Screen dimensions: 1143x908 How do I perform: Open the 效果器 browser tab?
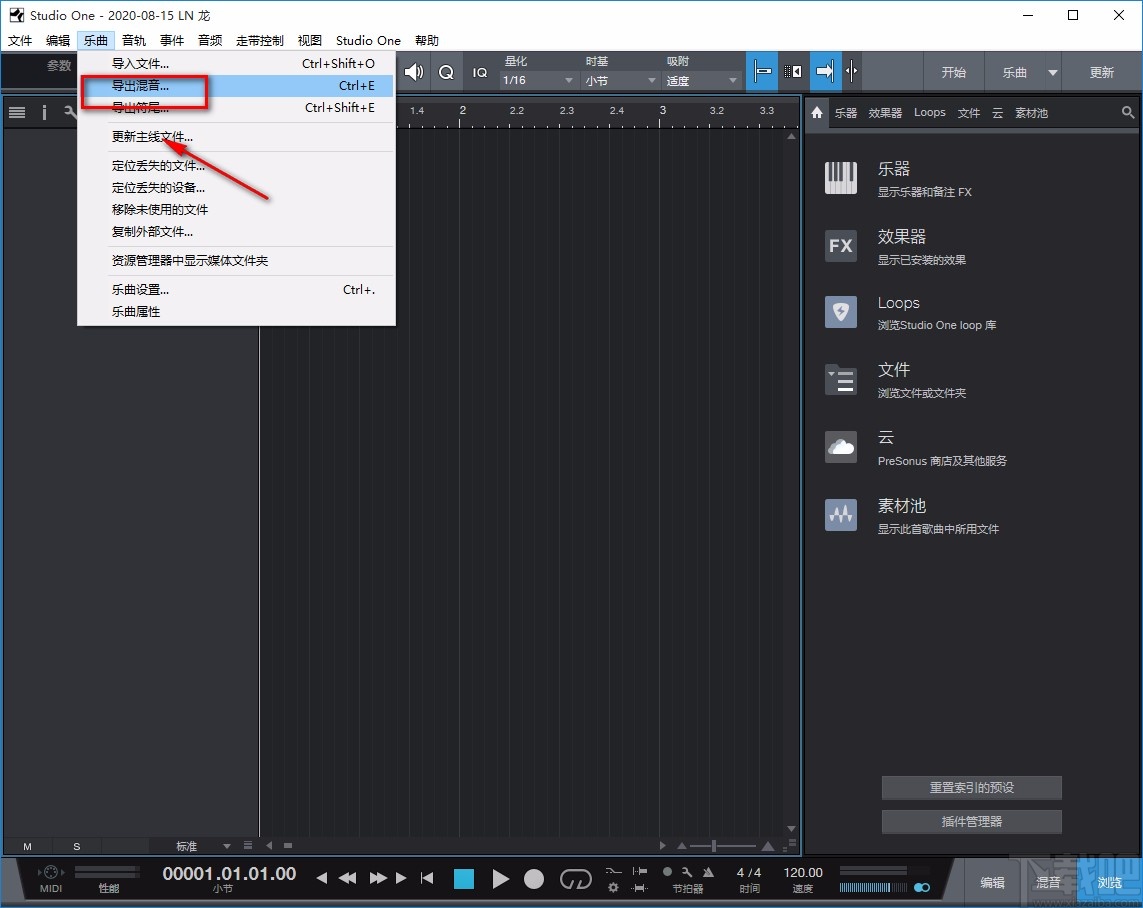tap(885, 113)
